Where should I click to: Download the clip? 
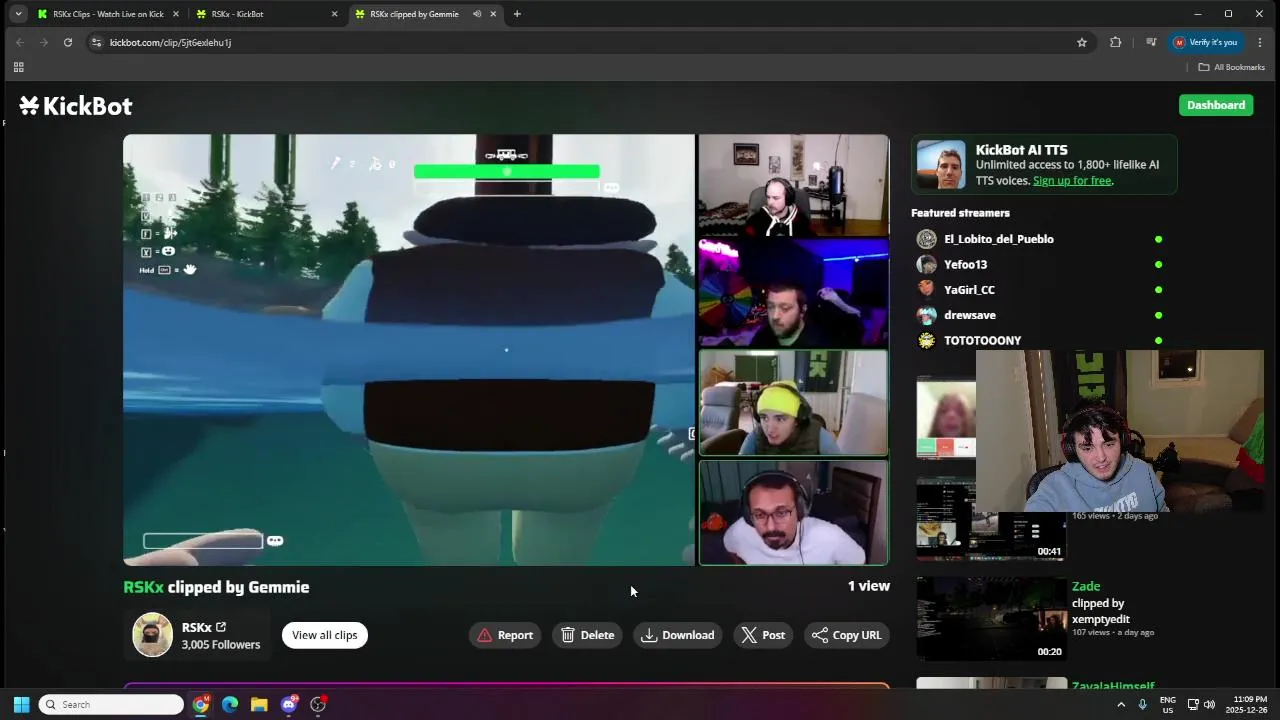pos(678,635)
